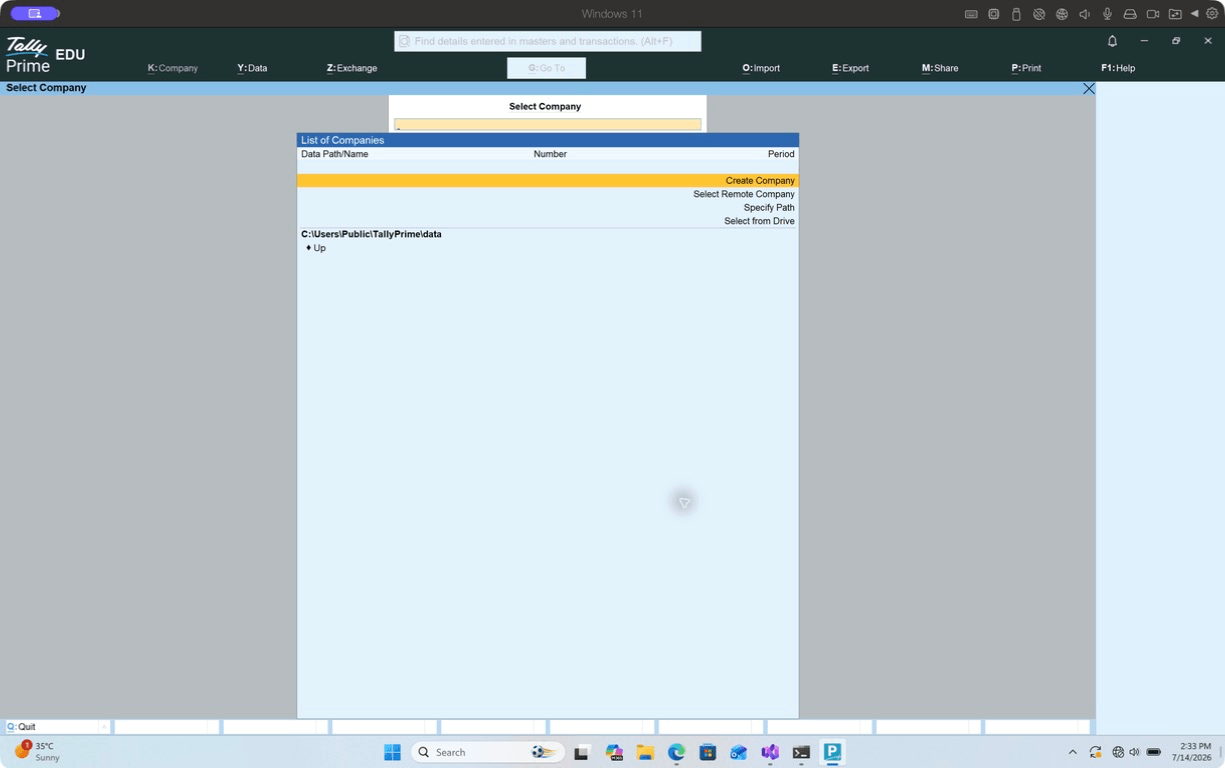Open Microsoft Store from taskbar
Viewport: 1225px width, 768px height.
tap(708, 752)
